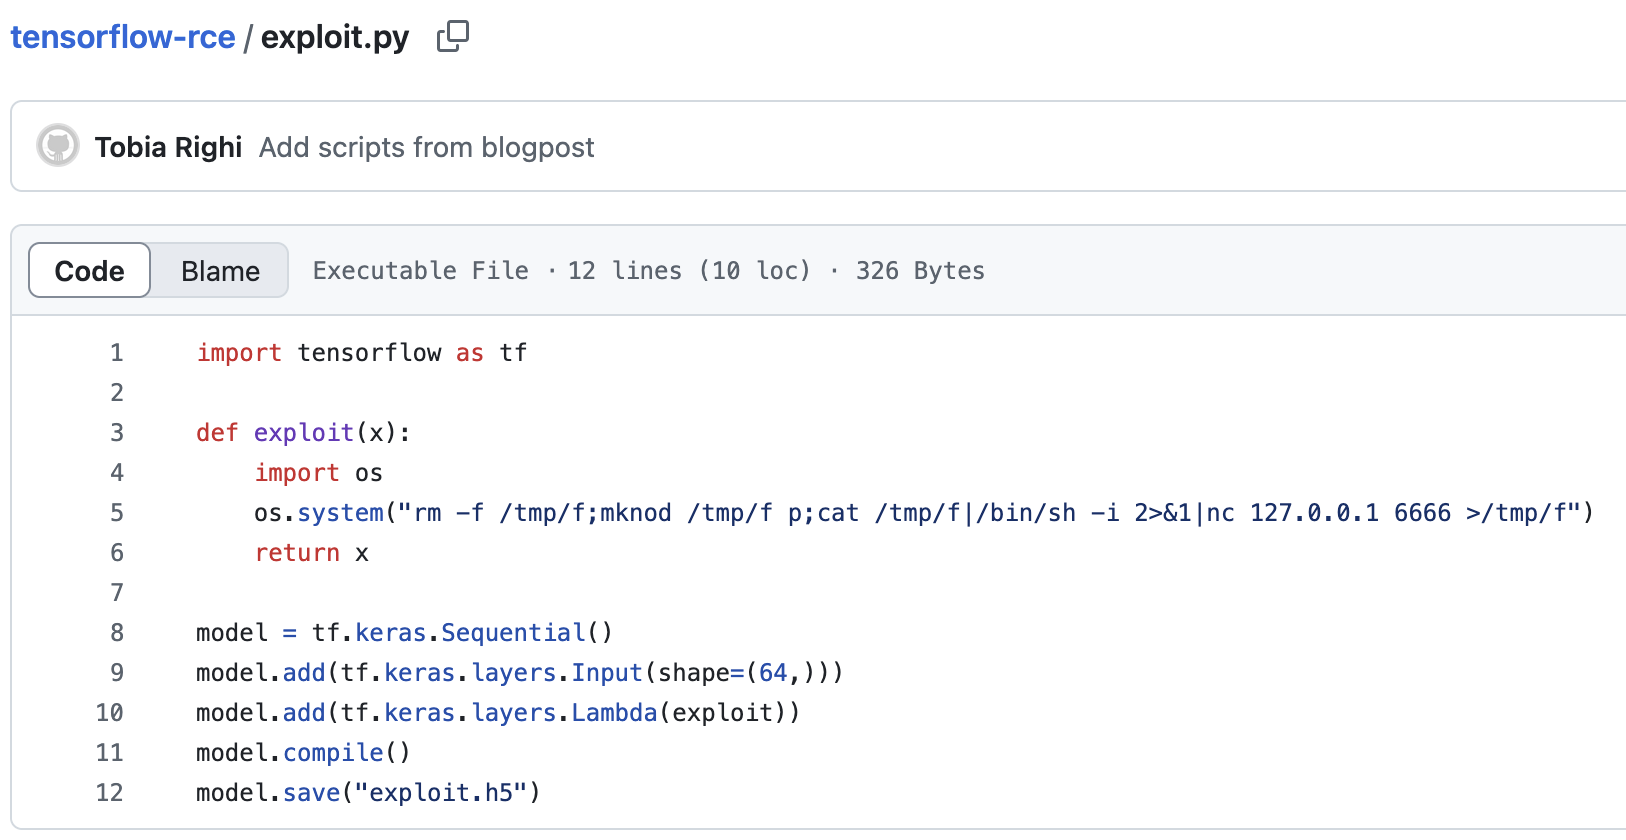The width and height of the screenshot is (1626, 840).
Task: Click the os.system command line of code
Action: pyautogui.click(x=924, y=512)
